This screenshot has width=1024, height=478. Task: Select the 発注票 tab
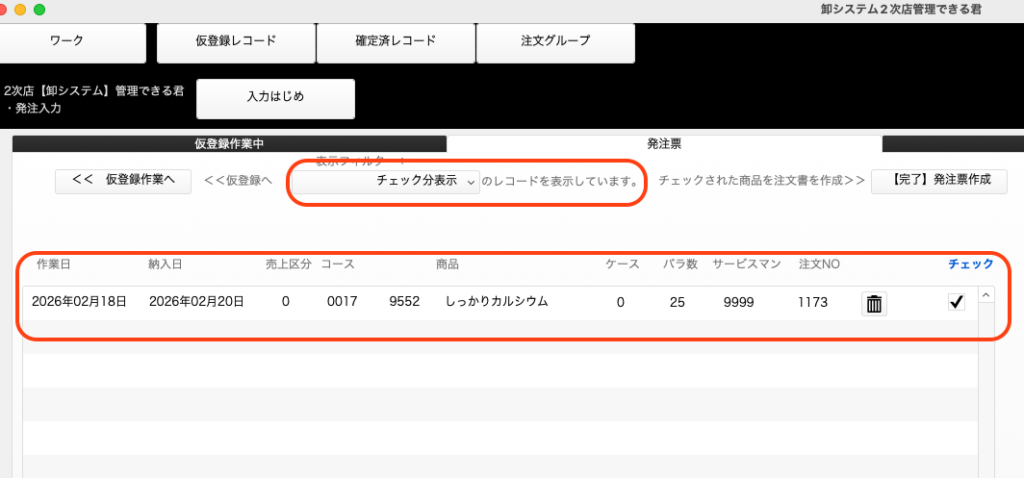[664, 144]
